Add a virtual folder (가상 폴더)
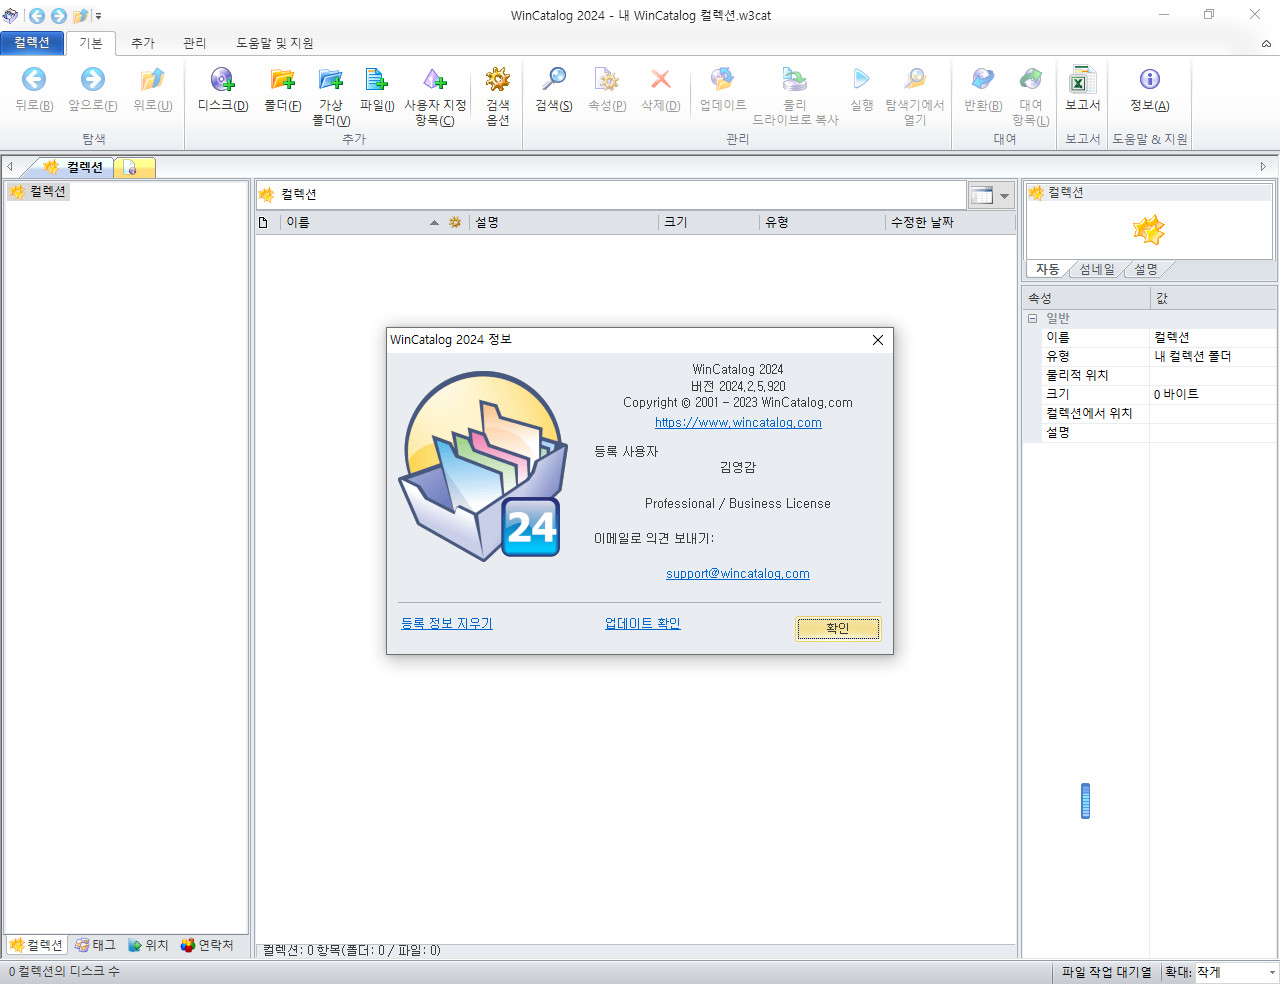The height and width of the screenshot is (984, 1280). click(x=331, y=79)
